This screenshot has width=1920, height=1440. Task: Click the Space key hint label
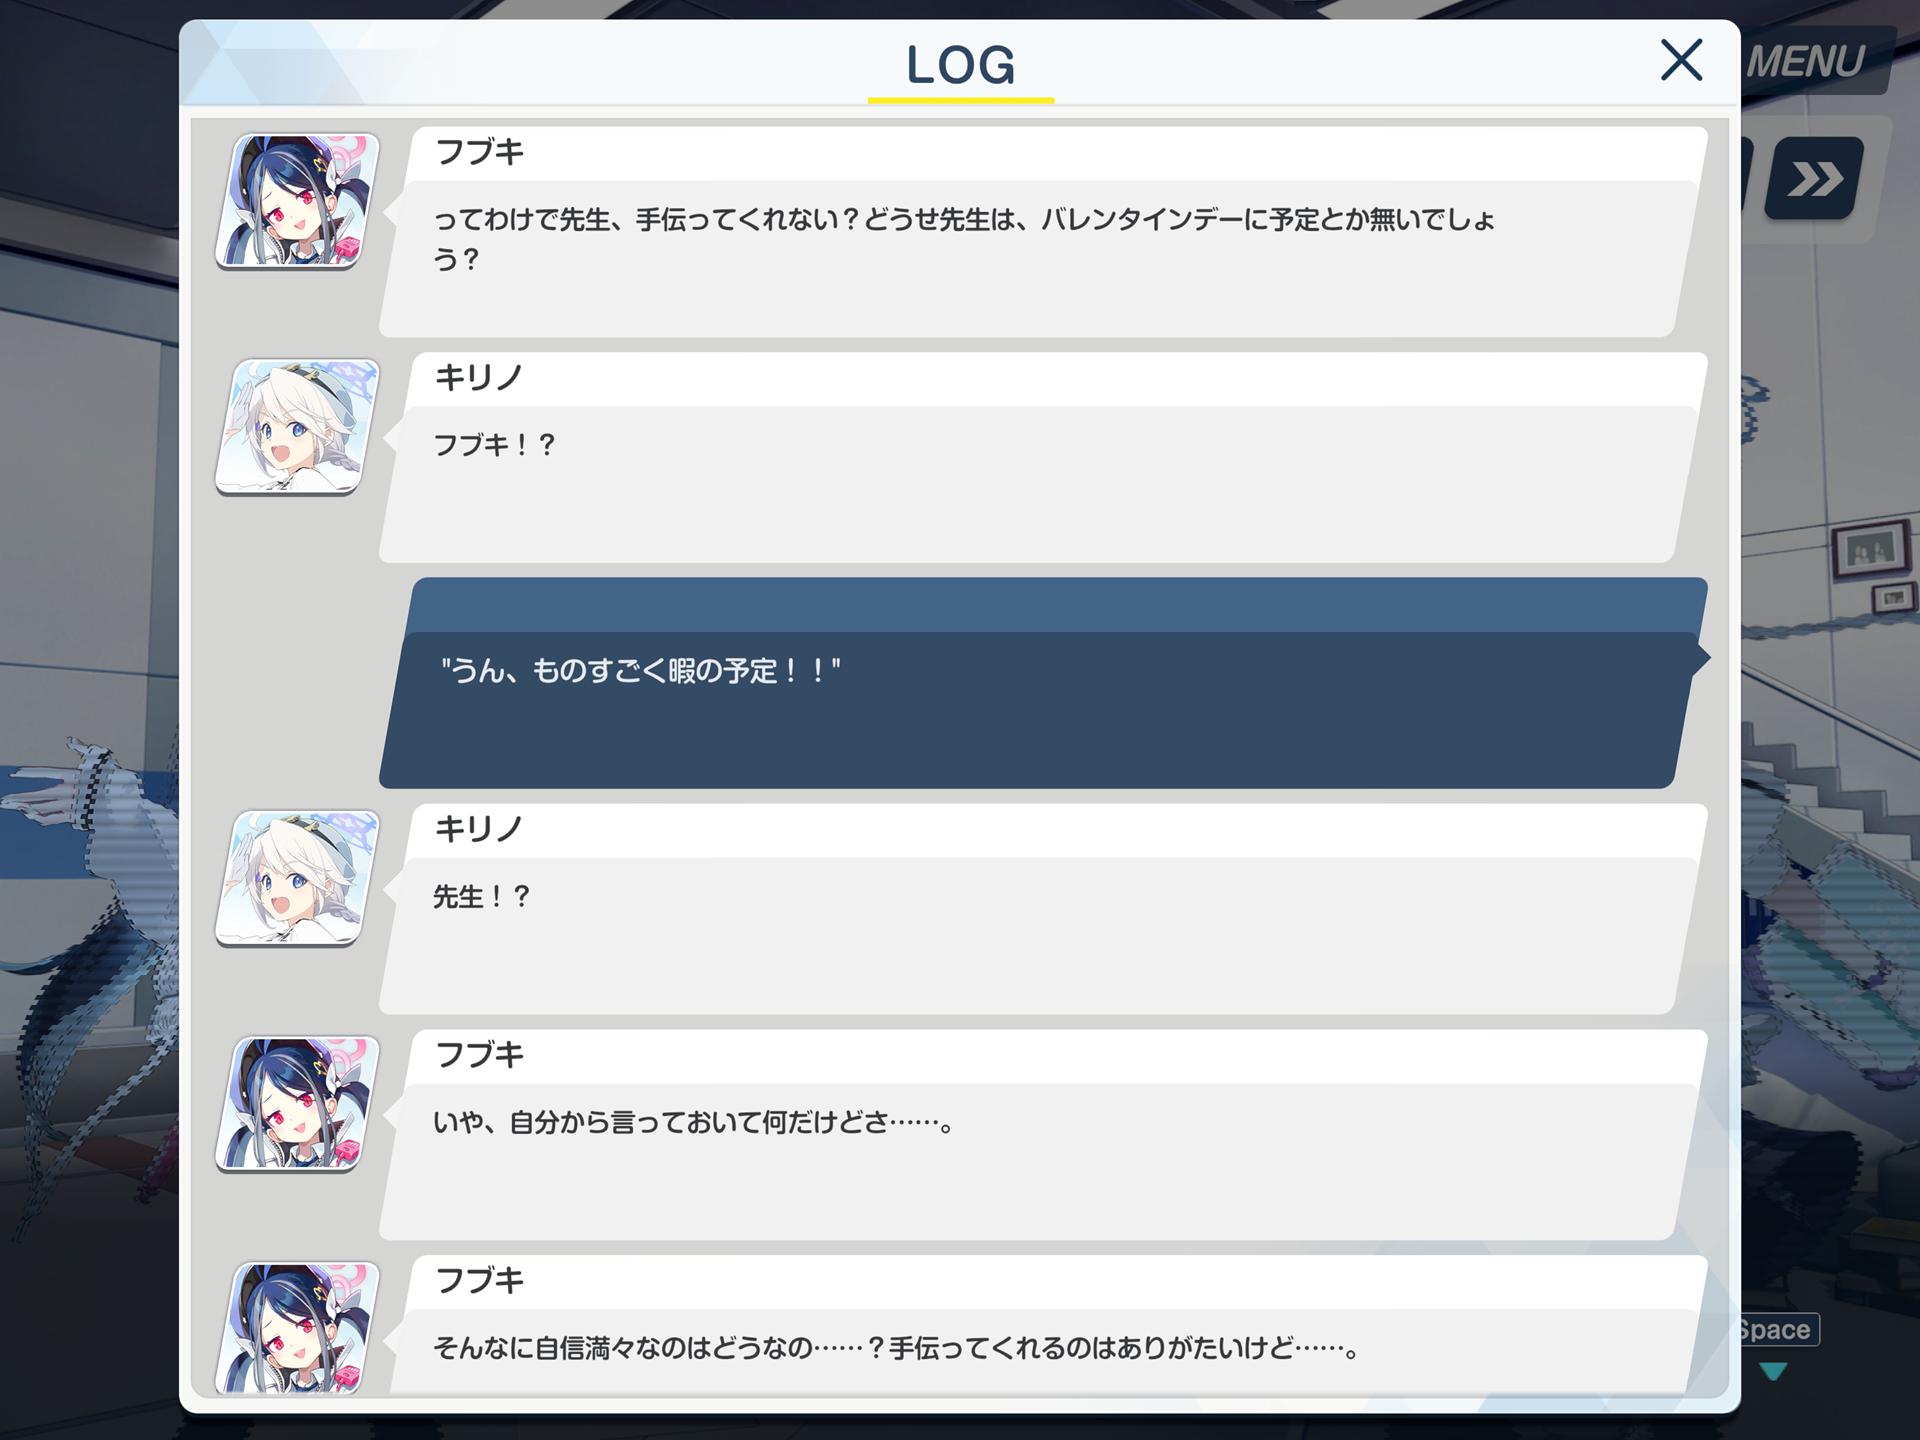[x=1776, y=1330]
